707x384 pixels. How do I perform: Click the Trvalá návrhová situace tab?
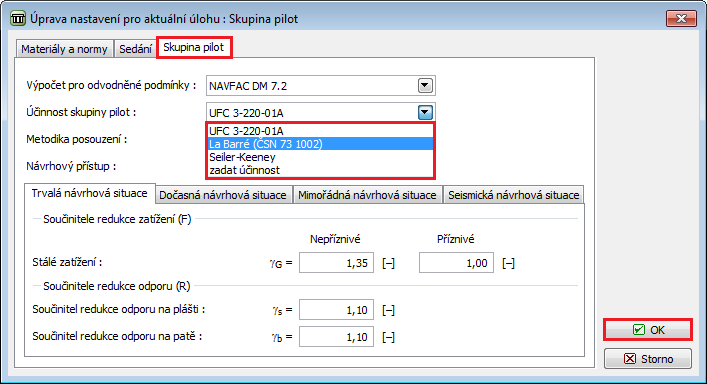[x=89, y=193]
